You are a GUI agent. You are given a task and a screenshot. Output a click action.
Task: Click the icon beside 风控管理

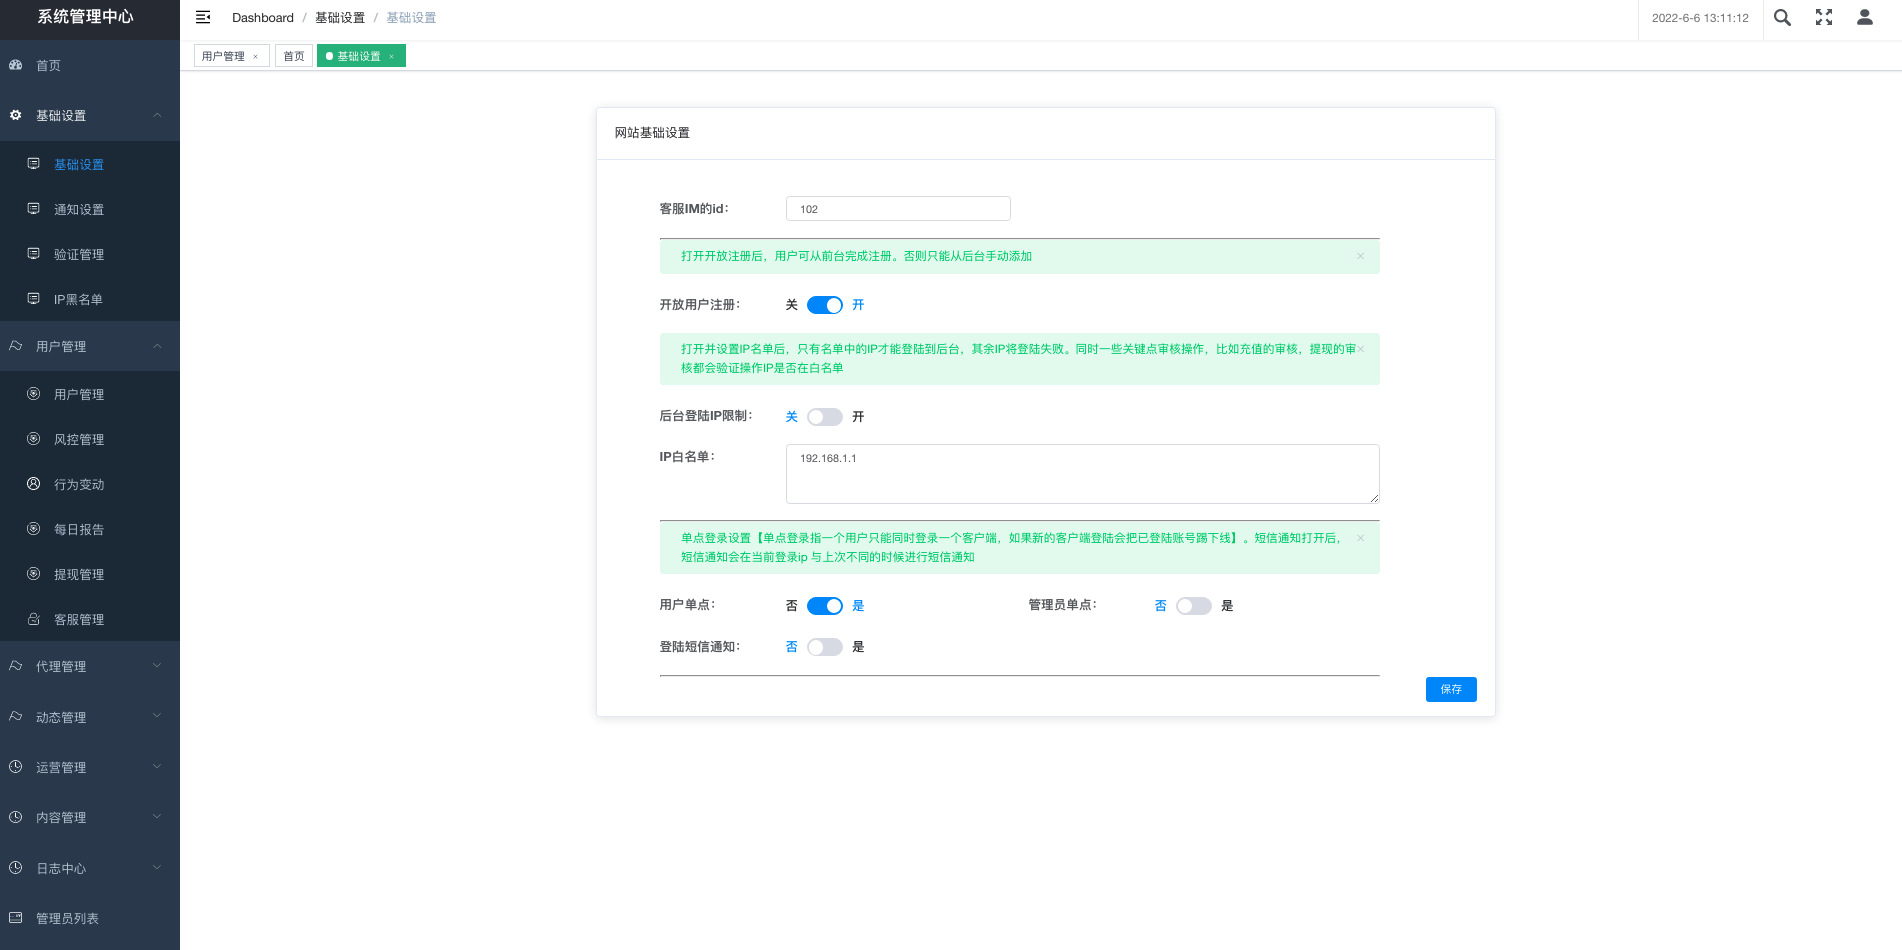pos(34,438)
